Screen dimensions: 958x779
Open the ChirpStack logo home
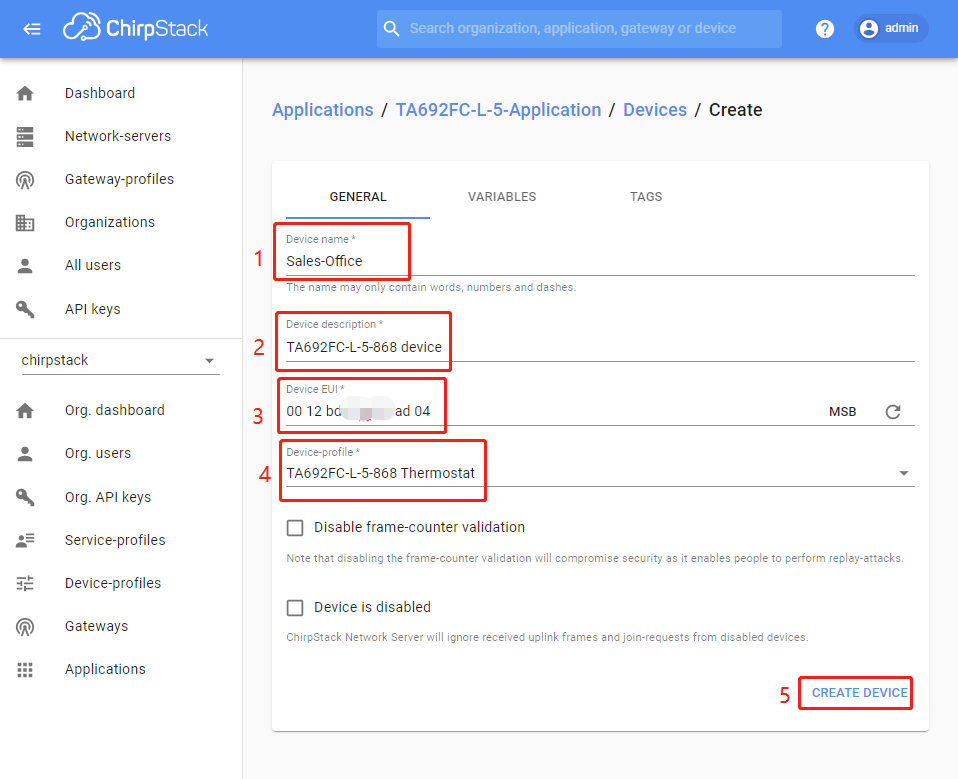pyautogui.click(x=136, y=27)
